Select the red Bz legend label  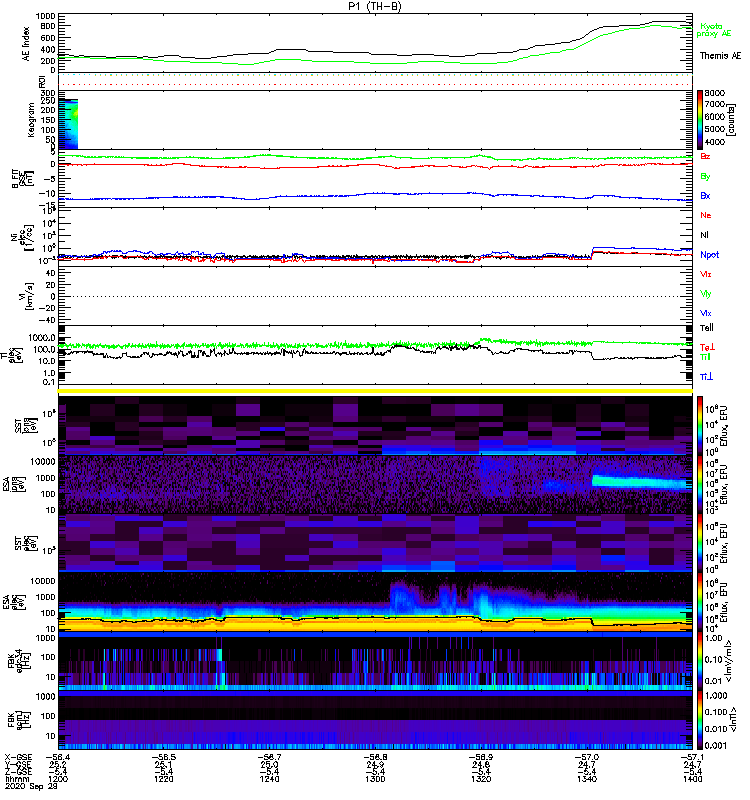705,157
